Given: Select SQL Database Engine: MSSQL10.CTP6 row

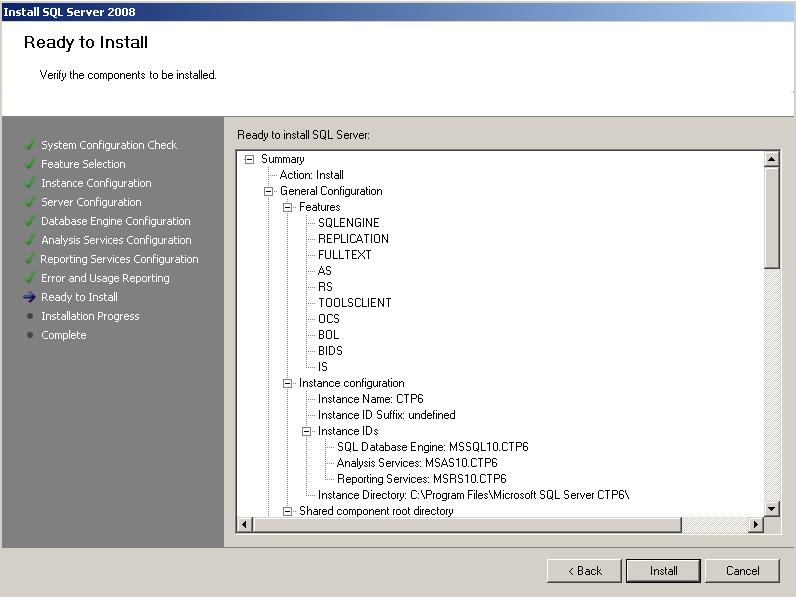Looking at the screenshot, I should 433,447.
